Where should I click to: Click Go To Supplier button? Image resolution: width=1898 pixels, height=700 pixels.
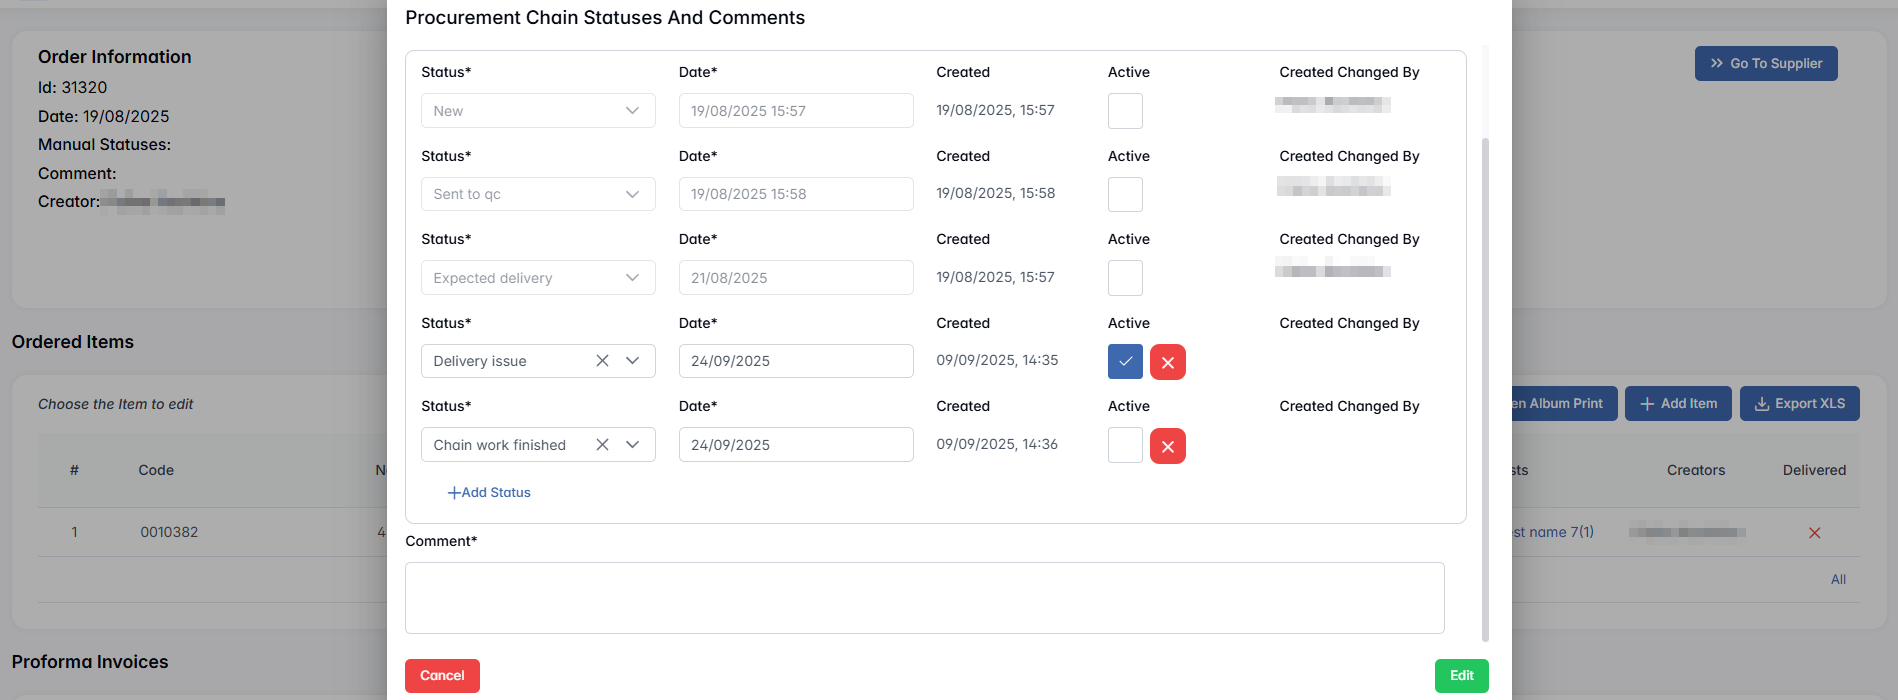click(1765, 64)
